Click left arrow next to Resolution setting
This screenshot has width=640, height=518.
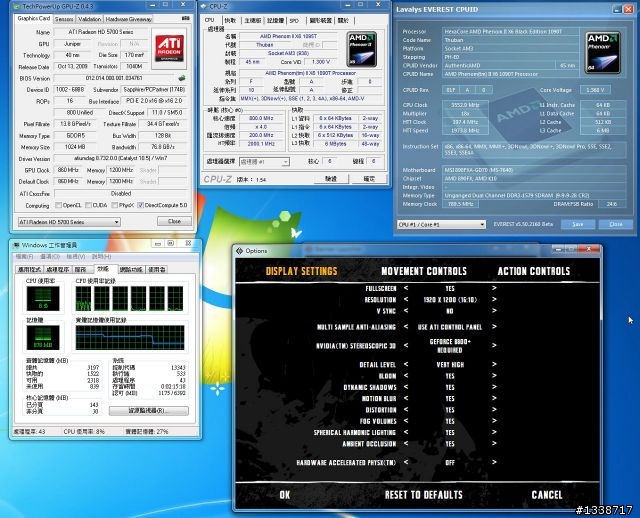[x=406, y=299]
